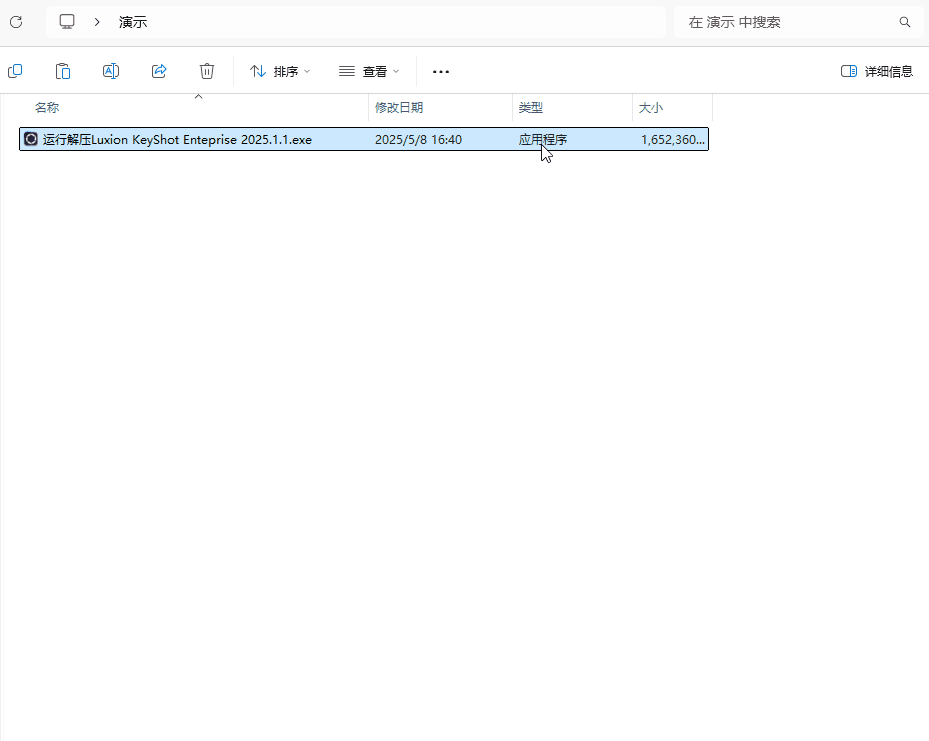Viewport: 929px width, 741px height.
Task: Click the Rename icon in the toolbar
Action: [111, 71]
